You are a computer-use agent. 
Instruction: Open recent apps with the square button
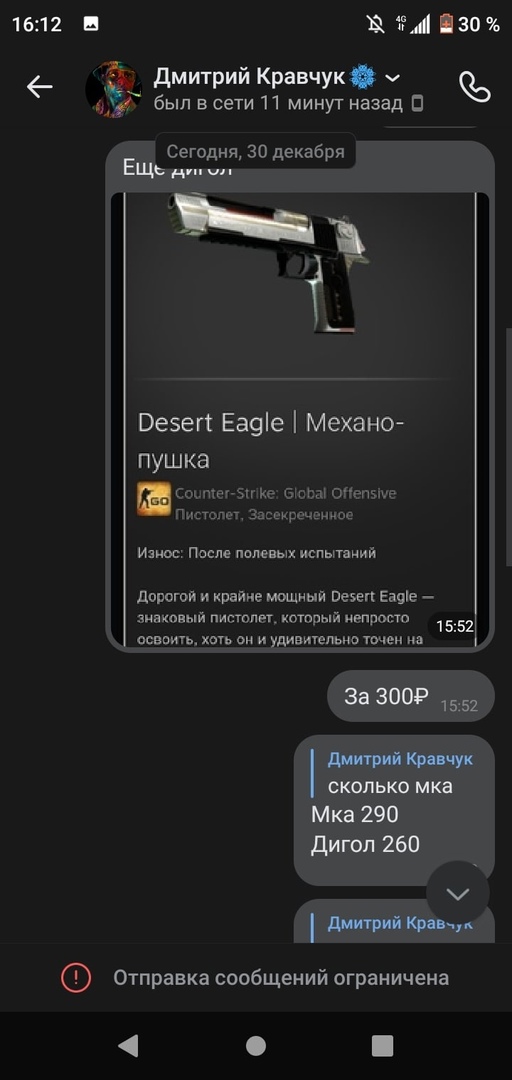tap(382, 1046)
